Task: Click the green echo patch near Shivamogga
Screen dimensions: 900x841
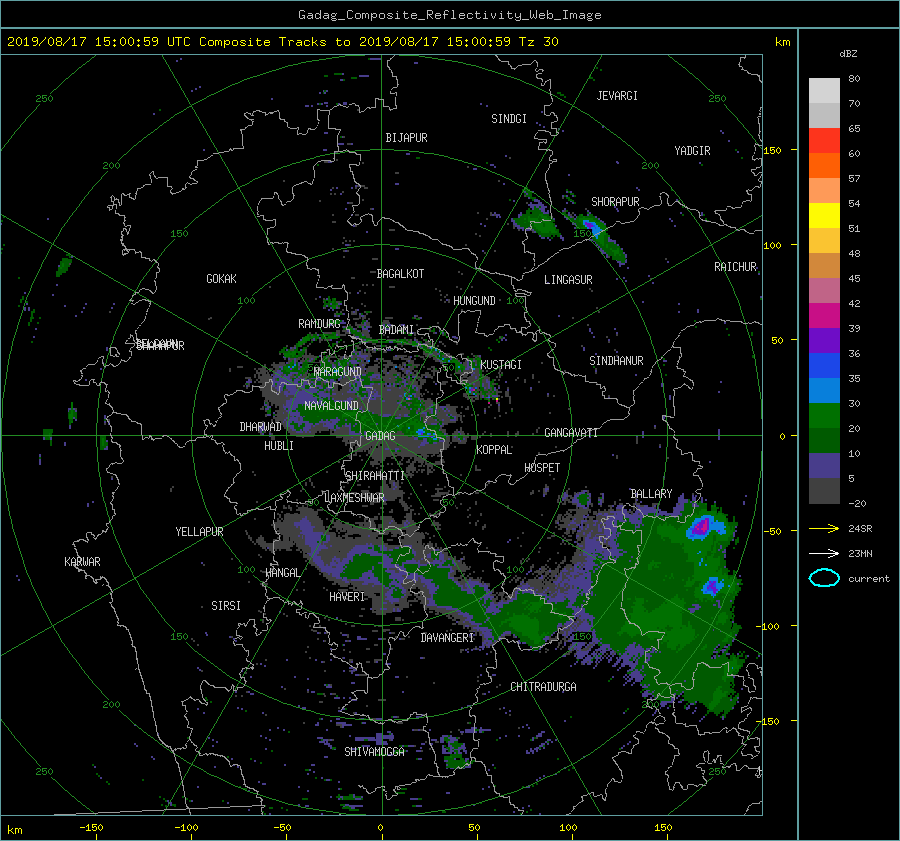Action: coord(456,751)
